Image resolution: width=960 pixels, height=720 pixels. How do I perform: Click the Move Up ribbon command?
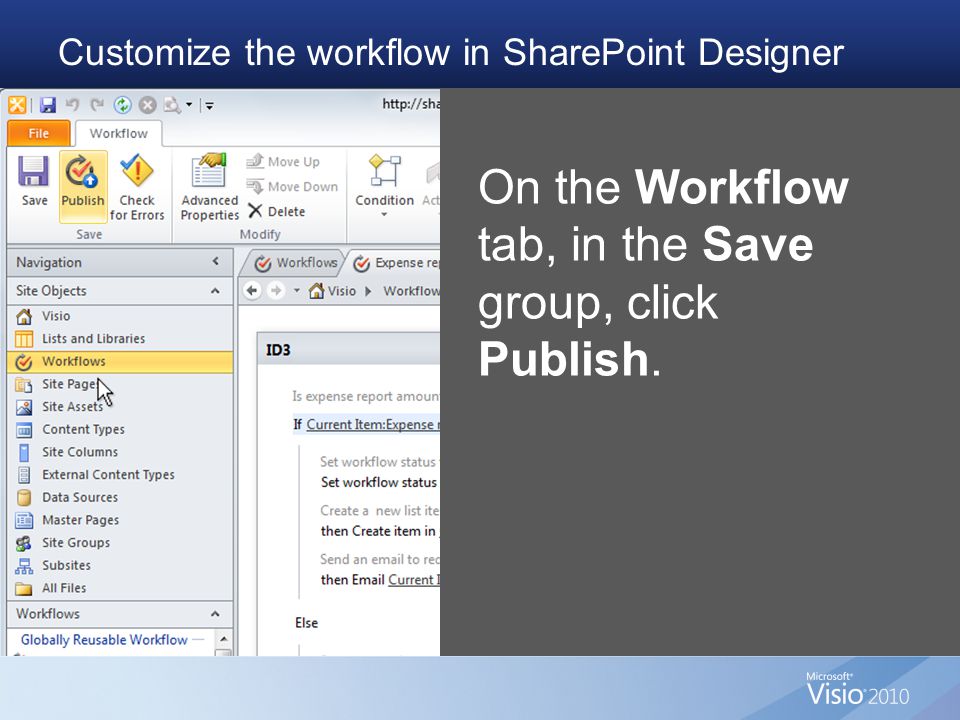pyautogui.click(x=283, y=162)
